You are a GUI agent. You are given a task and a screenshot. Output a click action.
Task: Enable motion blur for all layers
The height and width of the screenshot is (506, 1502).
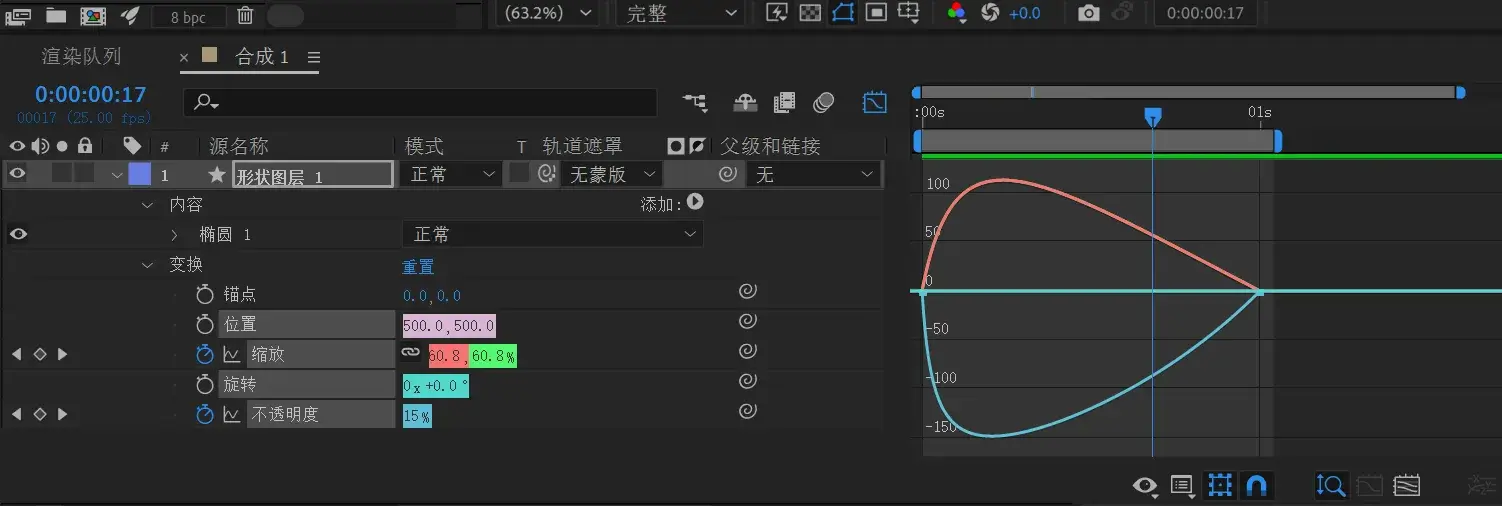[824, 102]
